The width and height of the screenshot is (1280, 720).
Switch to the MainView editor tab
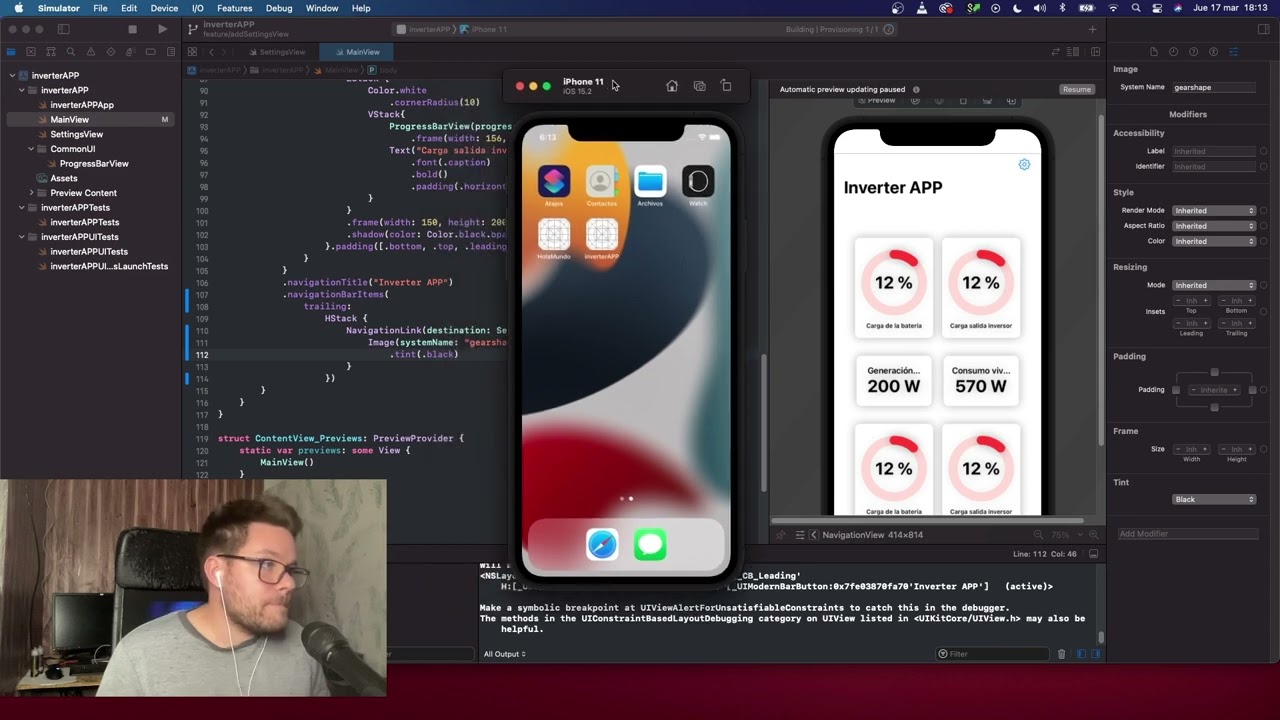357,52
